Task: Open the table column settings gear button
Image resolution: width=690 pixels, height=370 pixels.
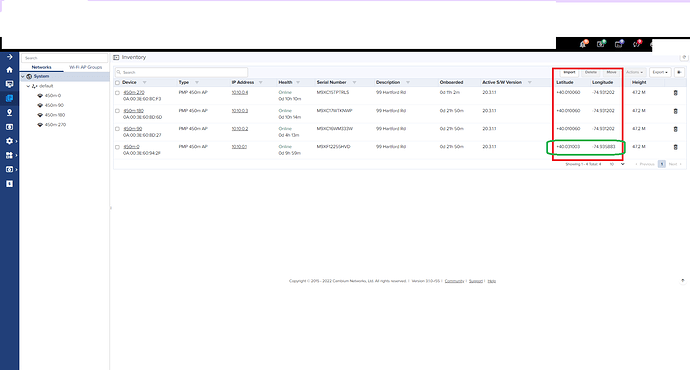Action: (679, 72)
